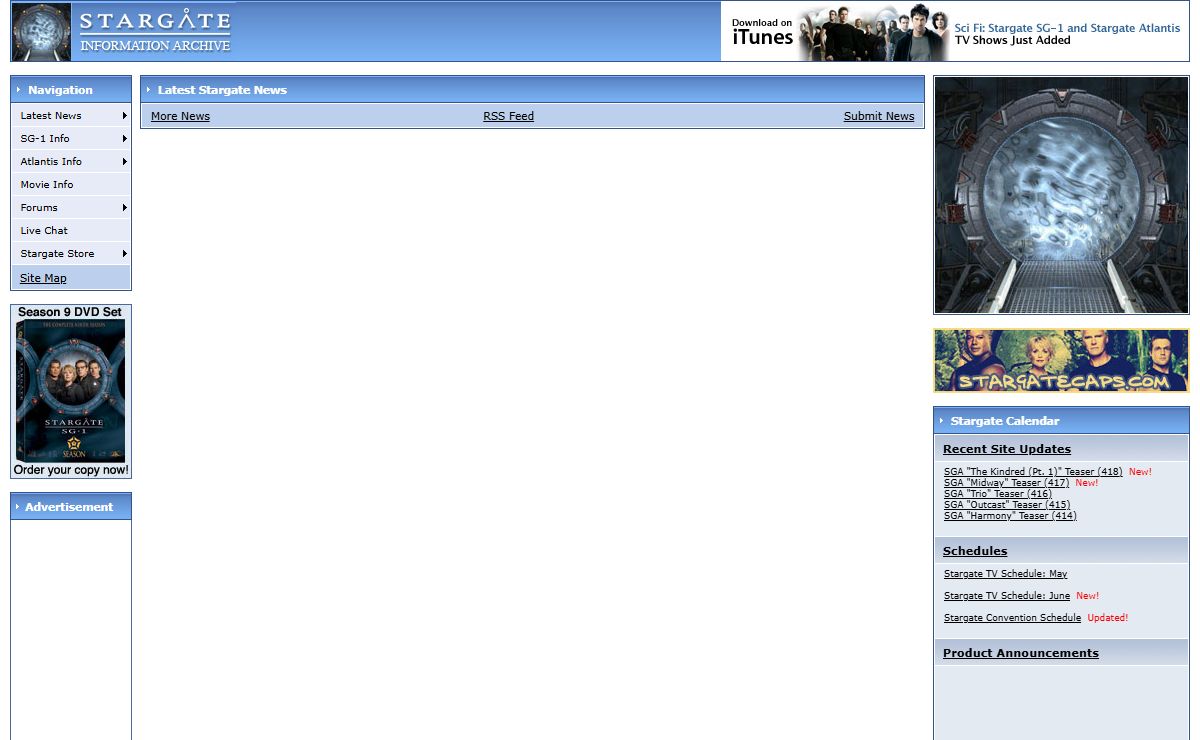Open SGA Outcast Teaser (415) link
This screenshot has width=1200, height=740.
click(x=1007, y=505)
